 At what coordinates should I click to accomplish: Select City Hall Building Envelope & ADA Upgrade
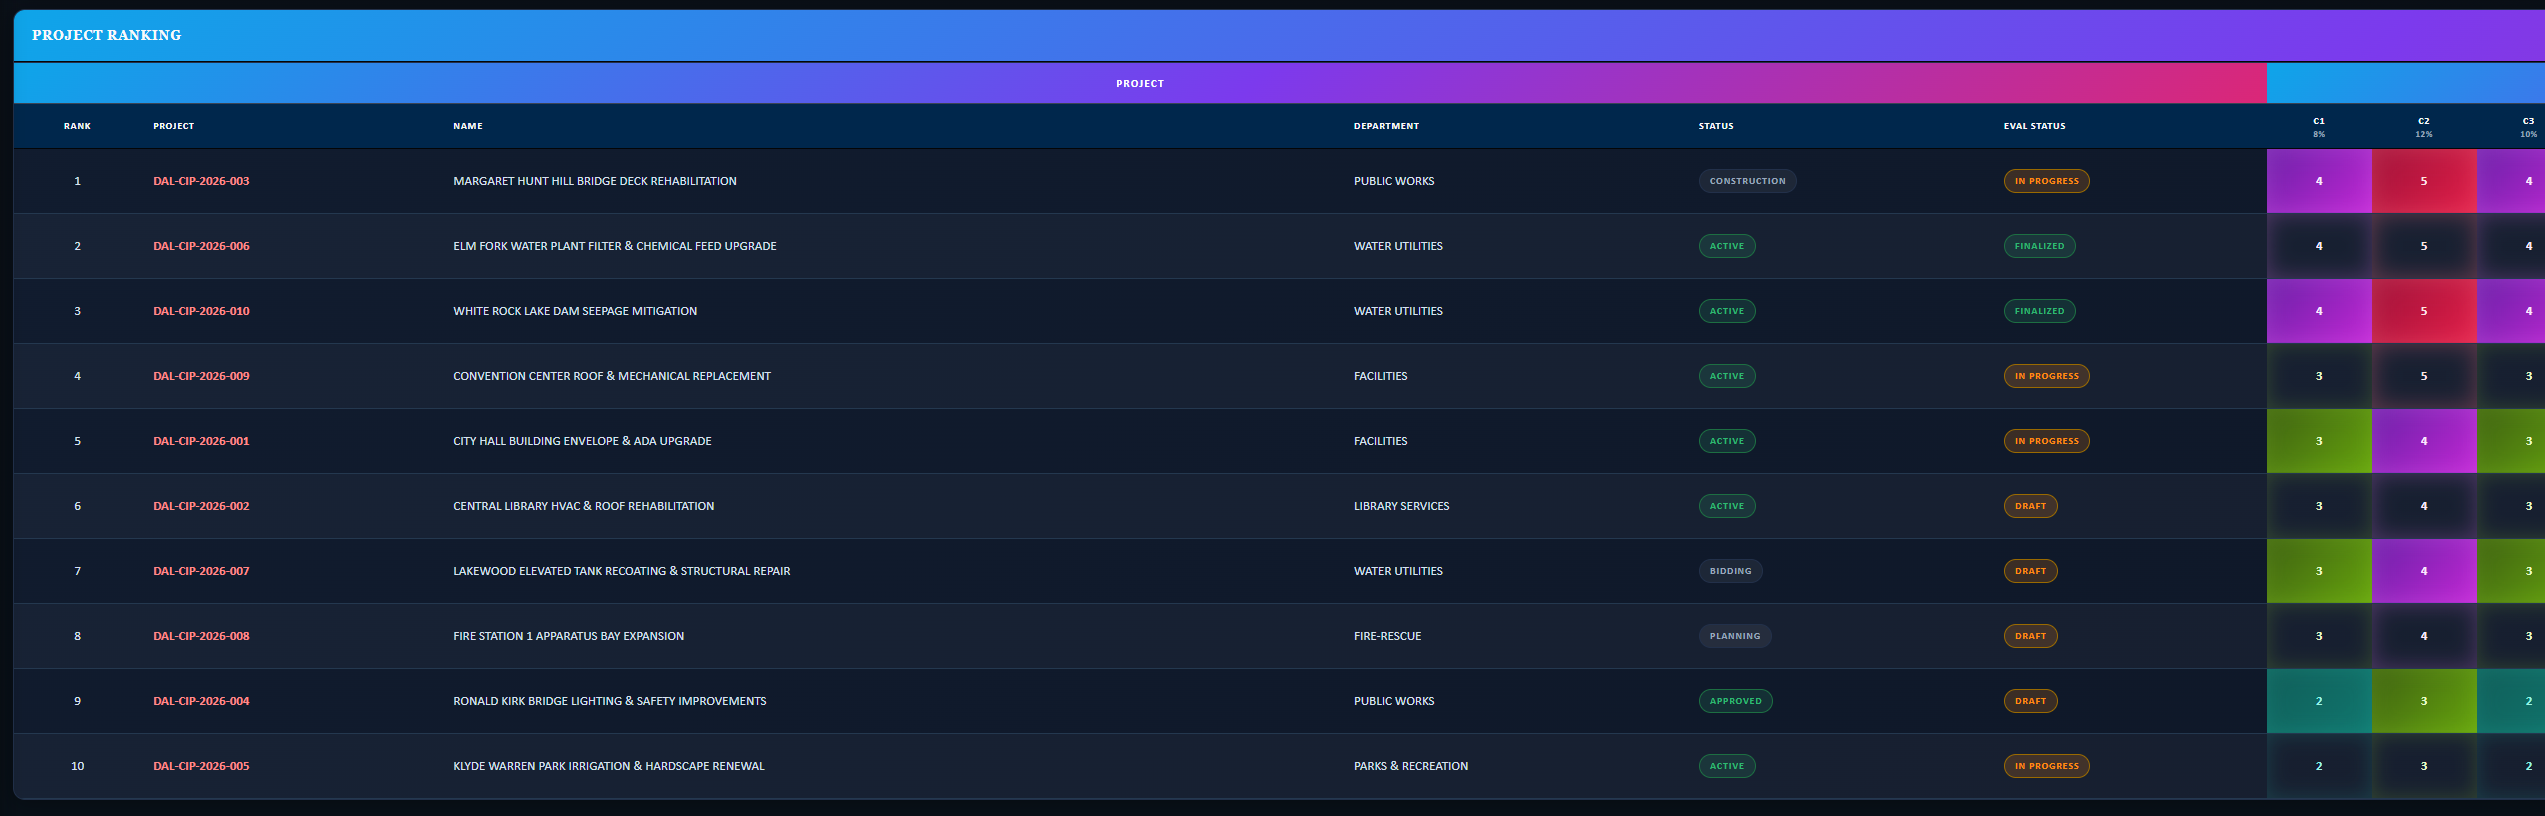pyautogui.click(x=582, y=441)
